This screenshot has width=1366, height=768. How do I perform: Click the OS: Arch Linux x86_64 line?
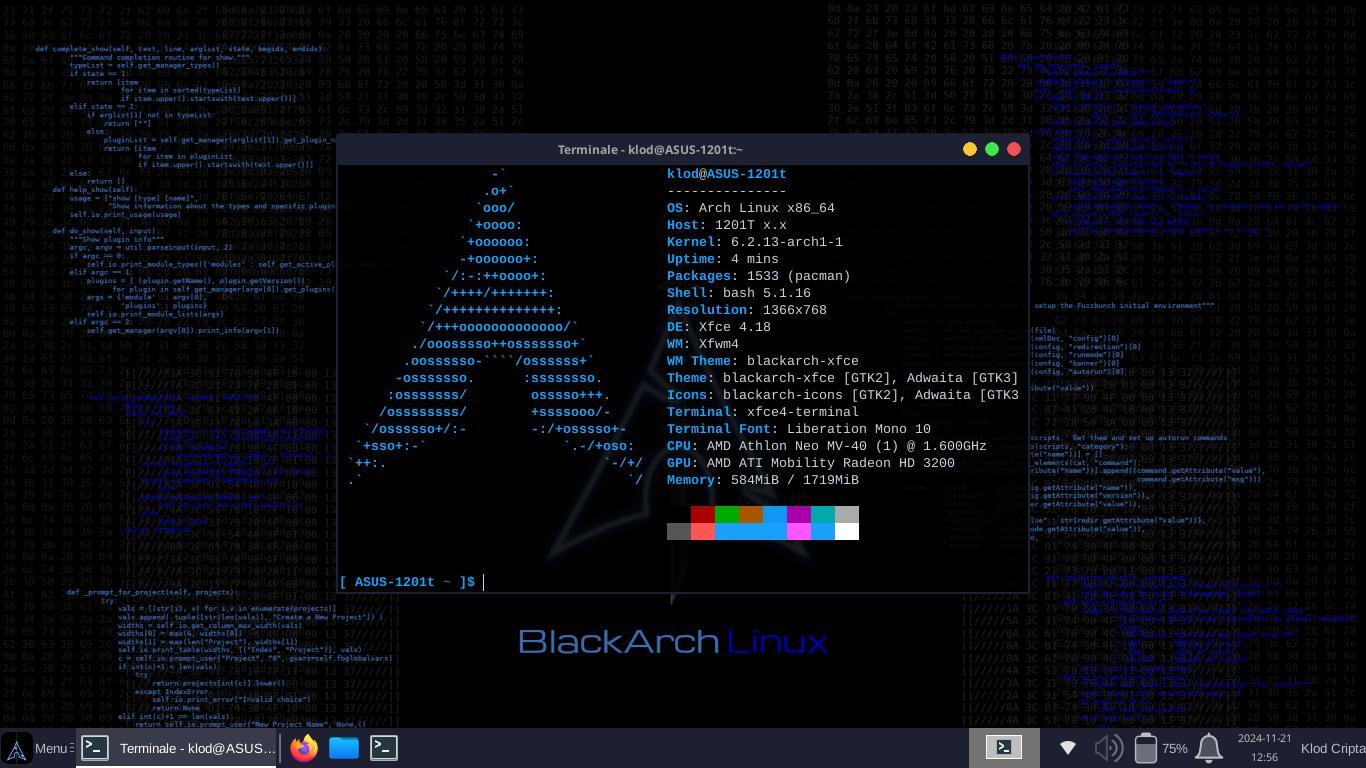click(751, 208)
